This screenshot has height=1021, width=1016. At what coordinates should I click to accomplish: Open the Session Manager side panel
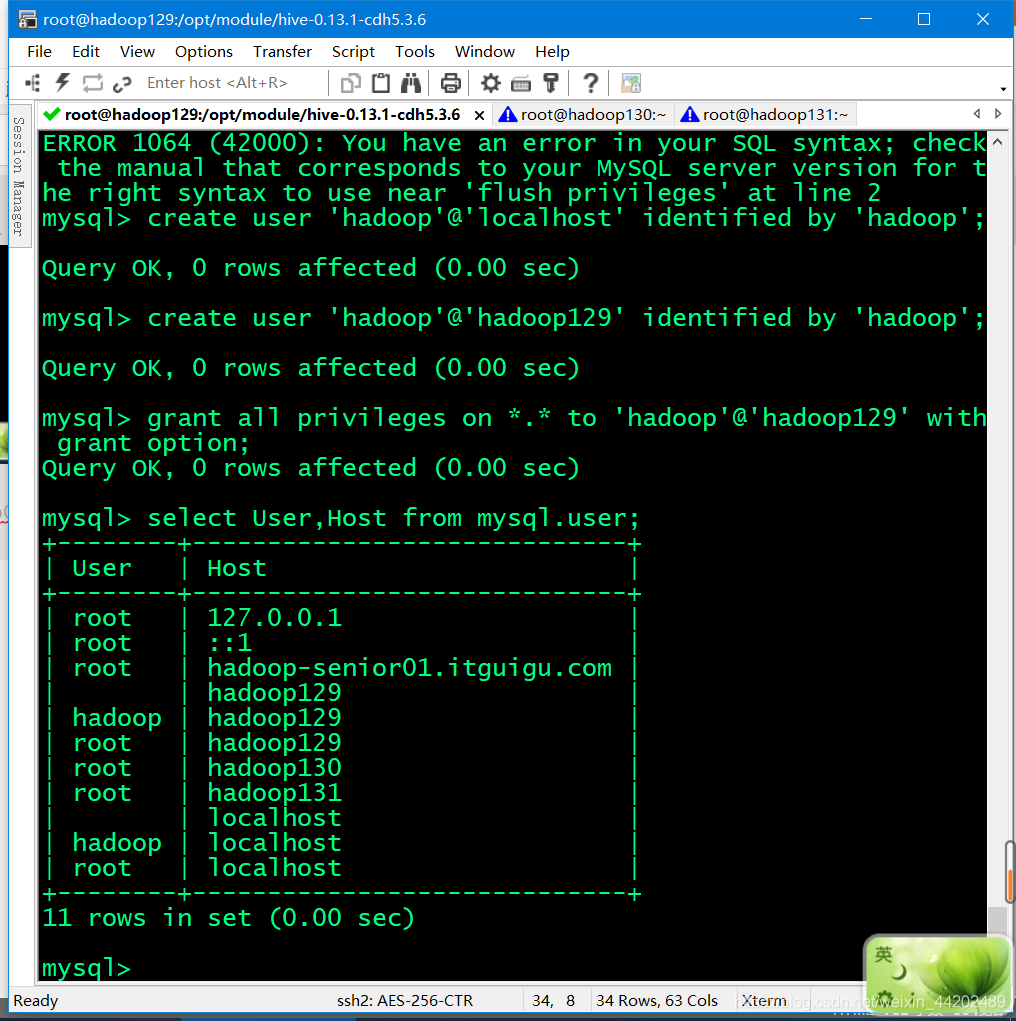tap(19, 176)
